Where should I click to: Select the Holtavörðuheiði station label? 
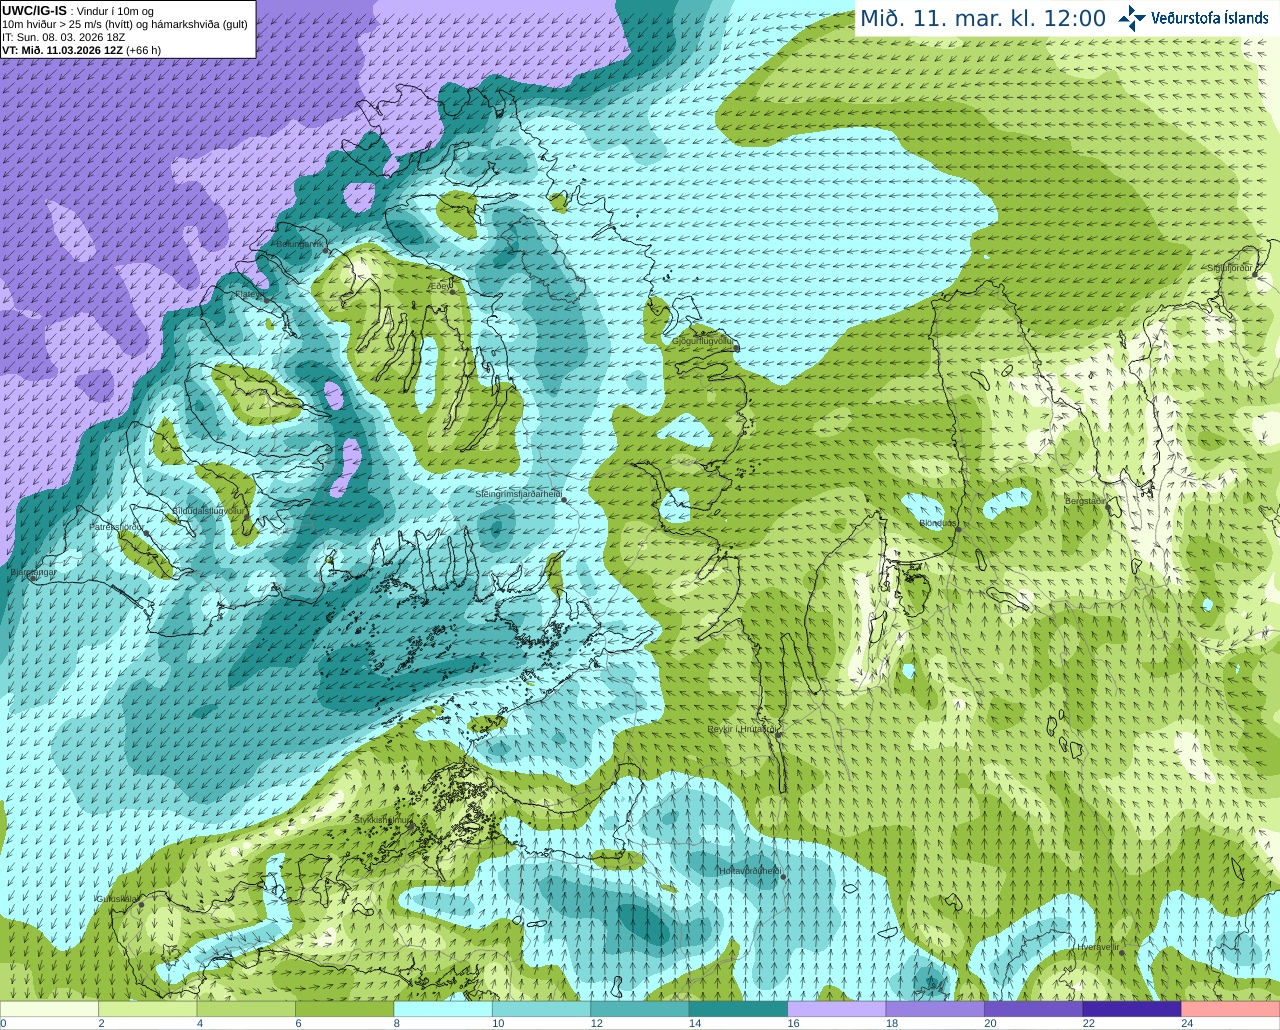750,871
